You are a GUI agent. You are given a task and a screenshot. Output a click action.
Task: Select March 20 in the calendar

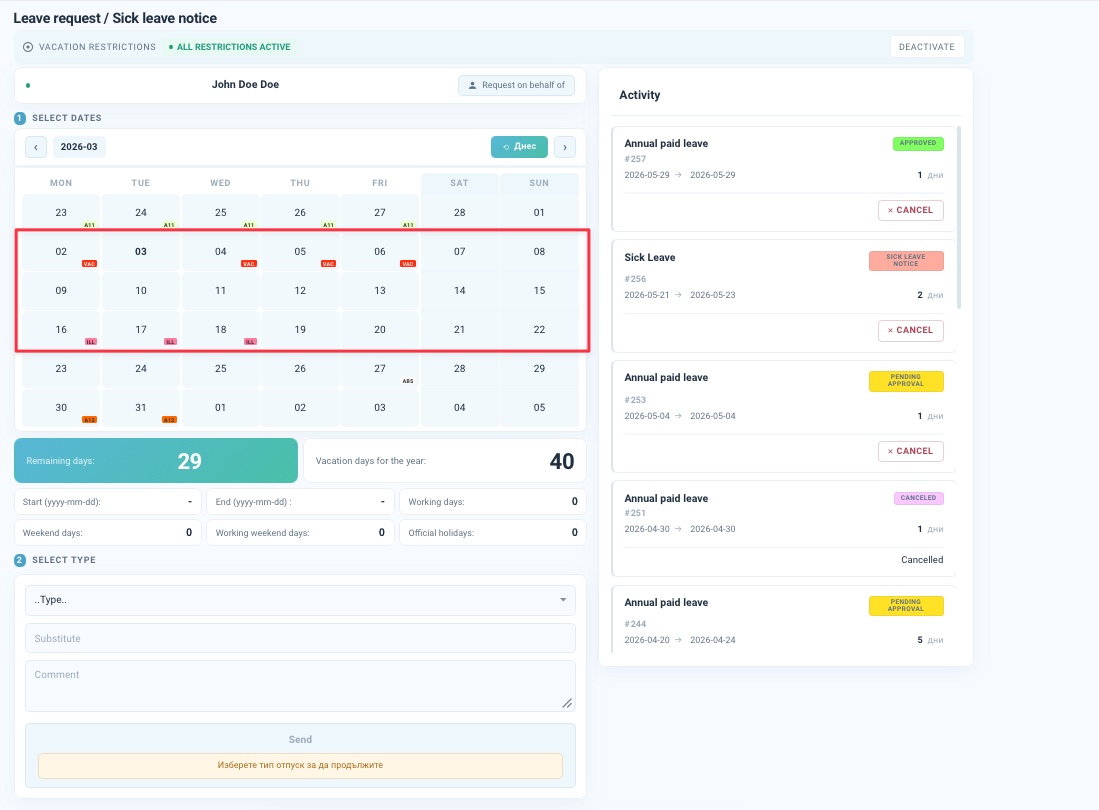coord(380,329)
